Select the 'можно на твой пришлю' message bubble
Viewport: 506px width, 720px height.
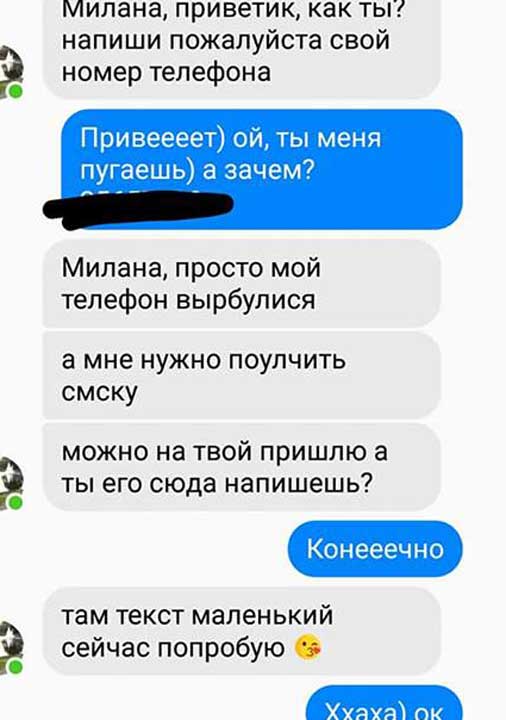242,467
